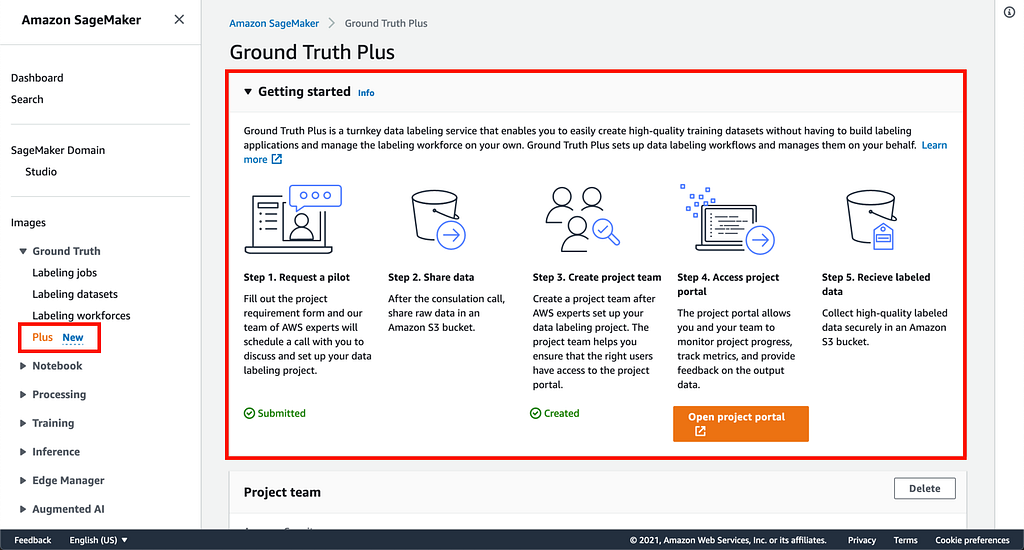Image resolution: width=1024 pixels, height=550 pixels.
Task: Click the New badge beside Plus
Action: click(72, 338)
